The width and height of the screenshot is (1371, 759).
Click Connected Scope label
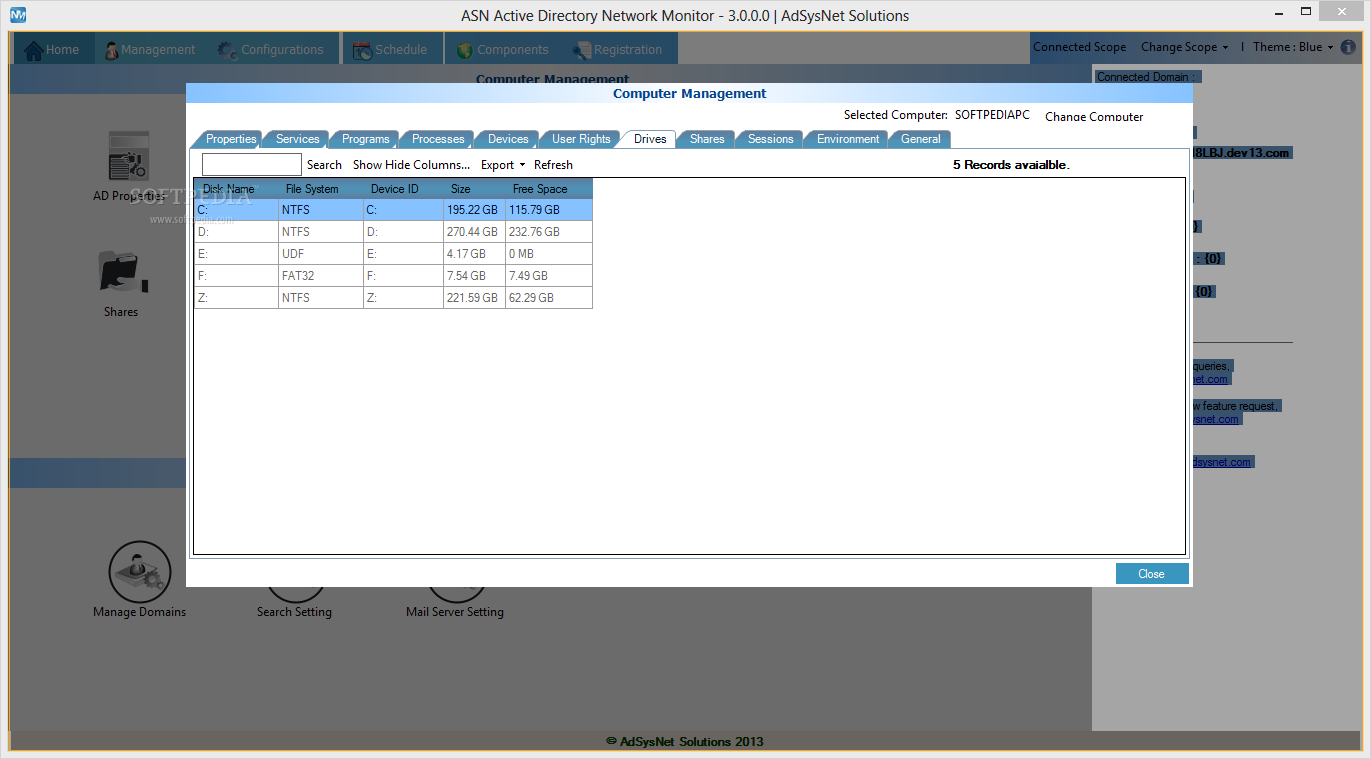pos(1079,47)
